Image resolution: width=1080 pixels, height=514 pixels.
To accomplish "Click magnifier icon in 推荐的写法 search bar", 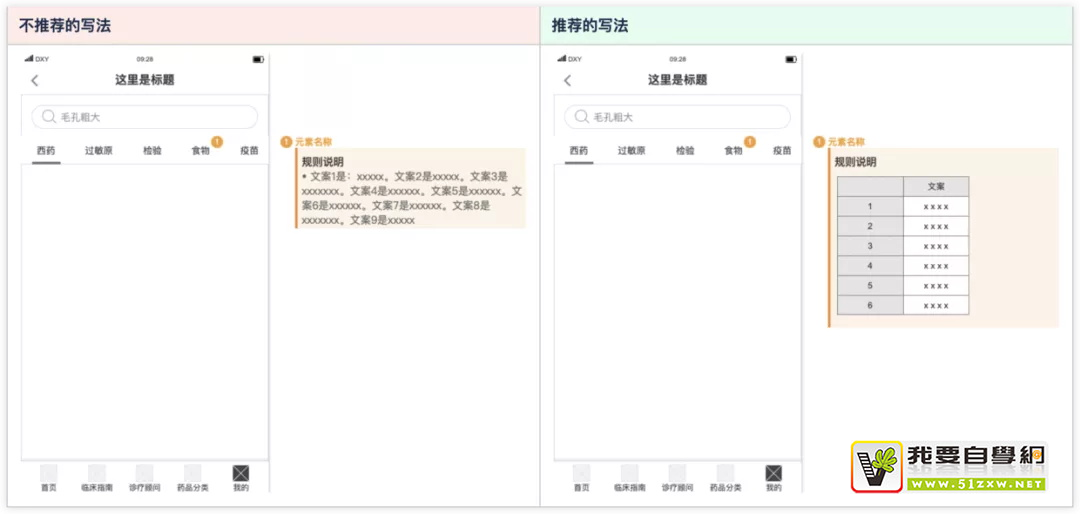I will pos(581,117).
